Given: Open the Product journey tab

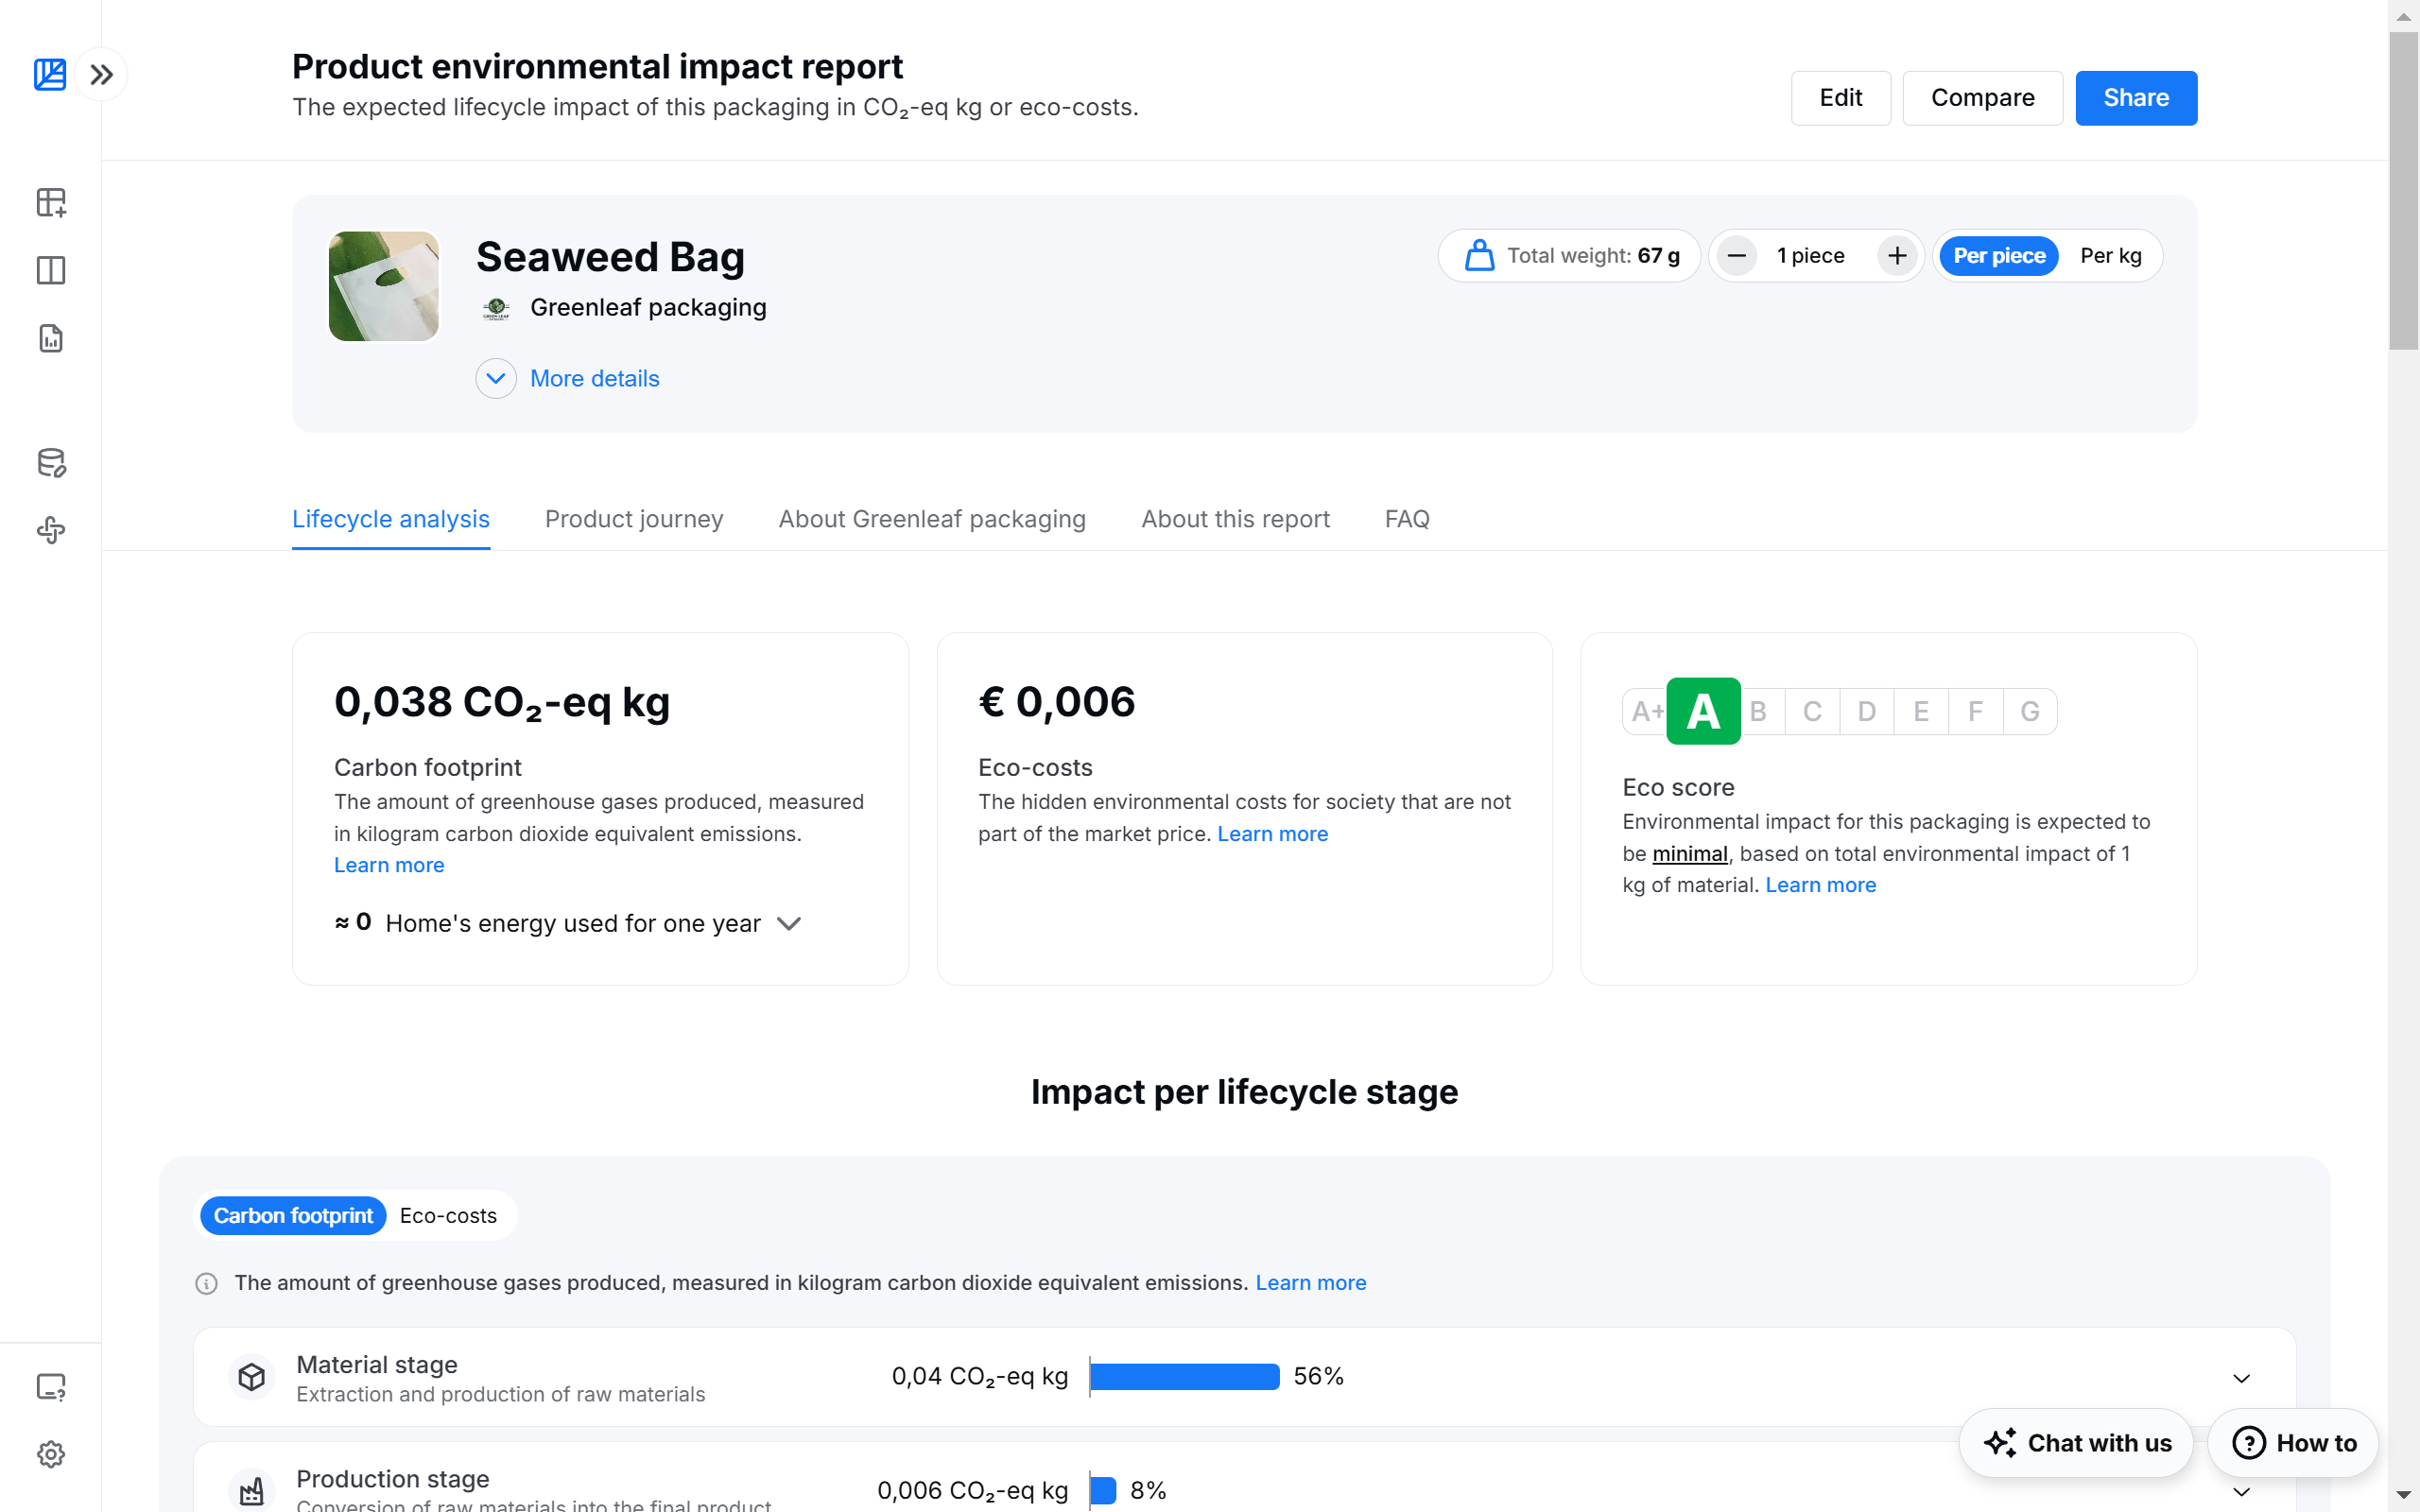Looking at the screenshot, I should click(x=634, y=519).
